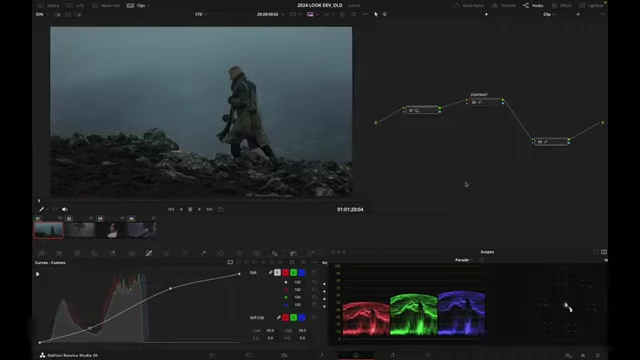
Task: Select Soft Clip red channel
Action: 286,317
